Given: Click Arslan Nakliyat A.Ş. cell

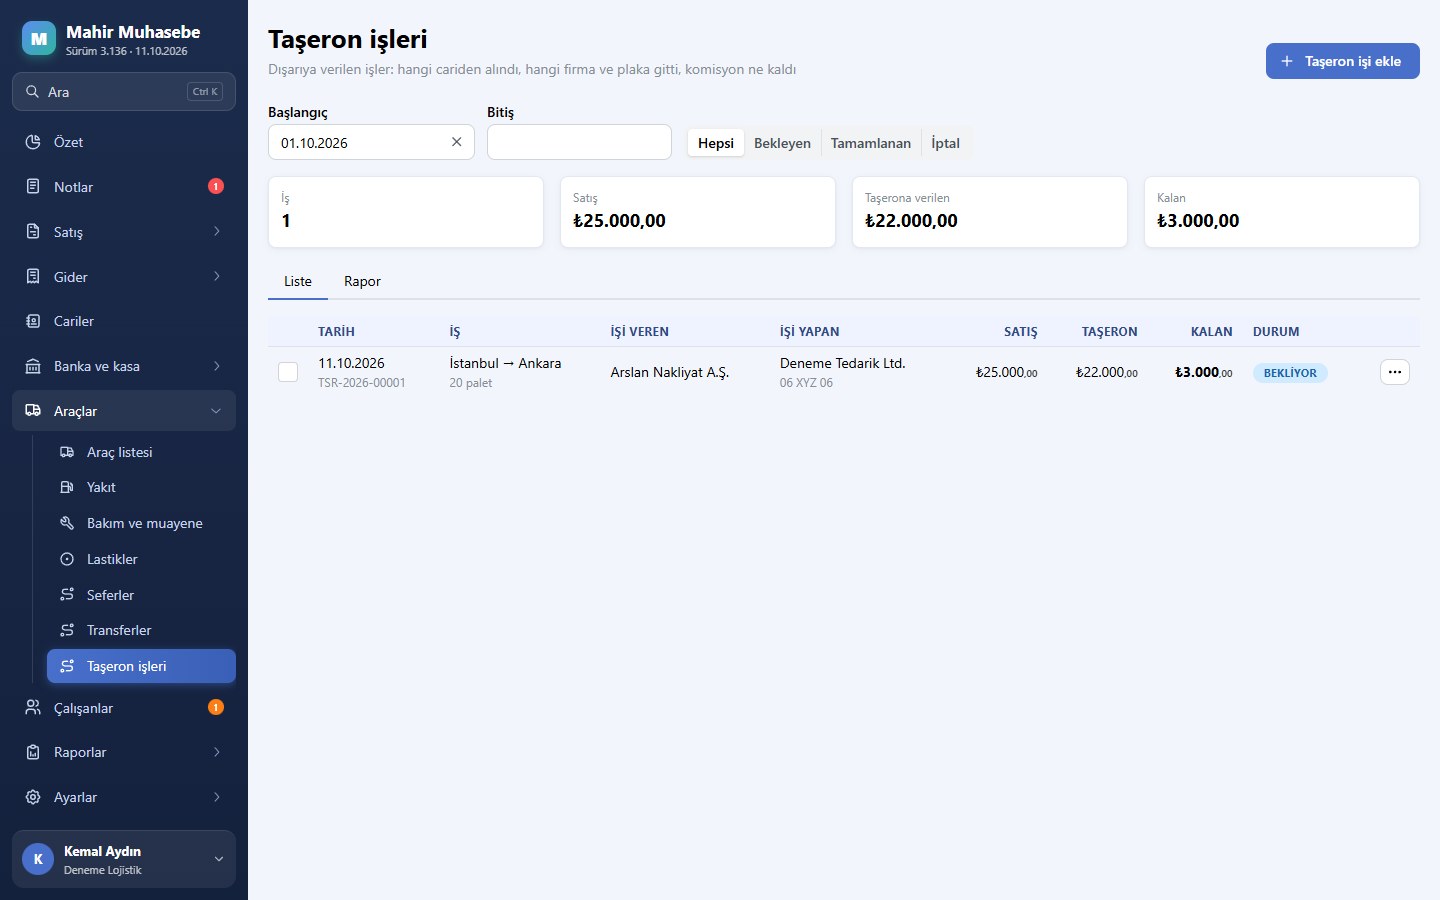Looking at the screenshot, I should 670,372.
